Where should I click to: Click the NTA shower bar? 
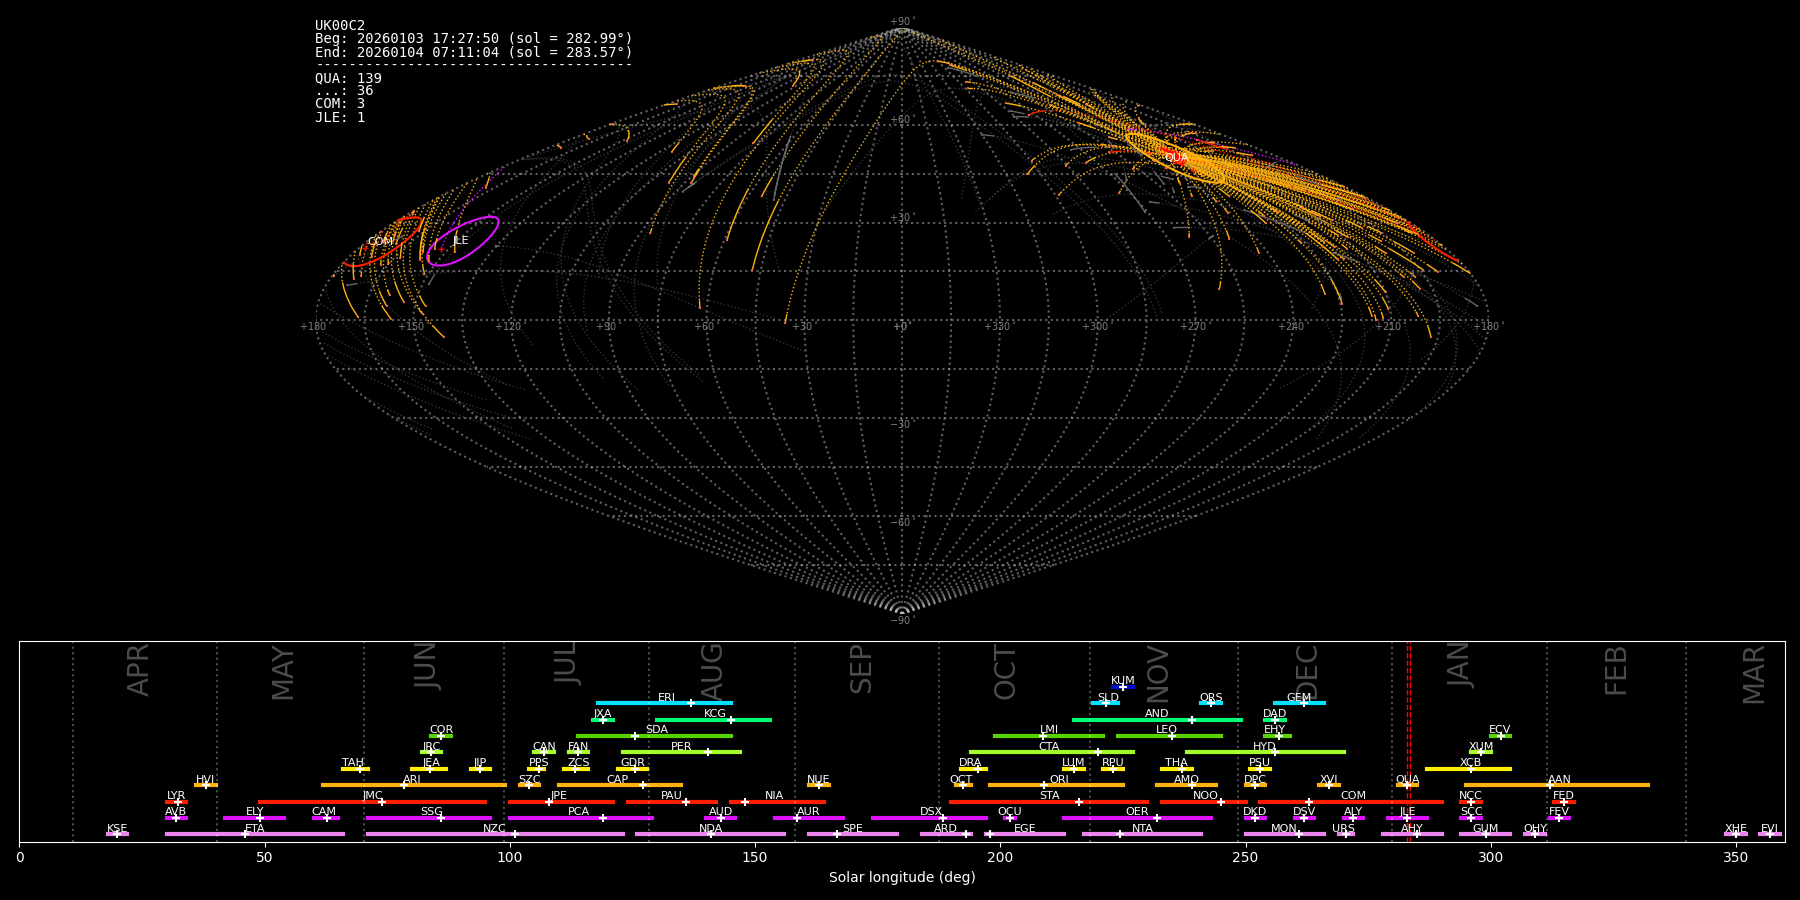click(x=1142, y=834)
